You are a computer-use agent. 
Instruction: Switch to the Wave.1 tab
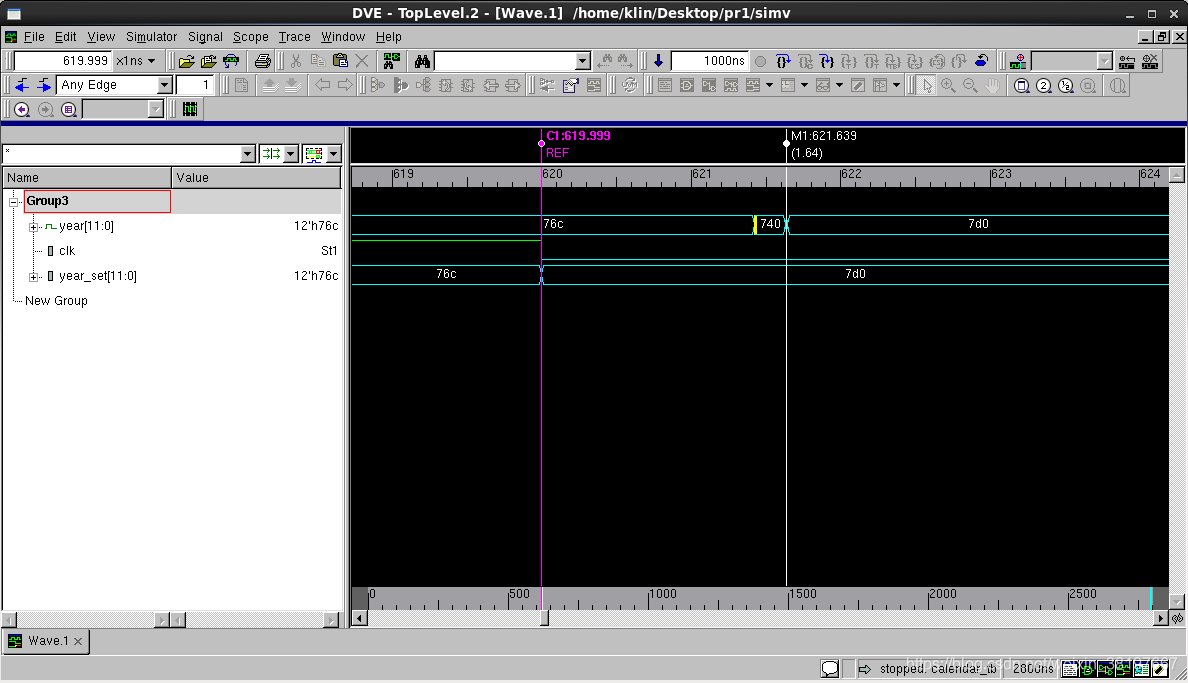click(x=48, y=641)
